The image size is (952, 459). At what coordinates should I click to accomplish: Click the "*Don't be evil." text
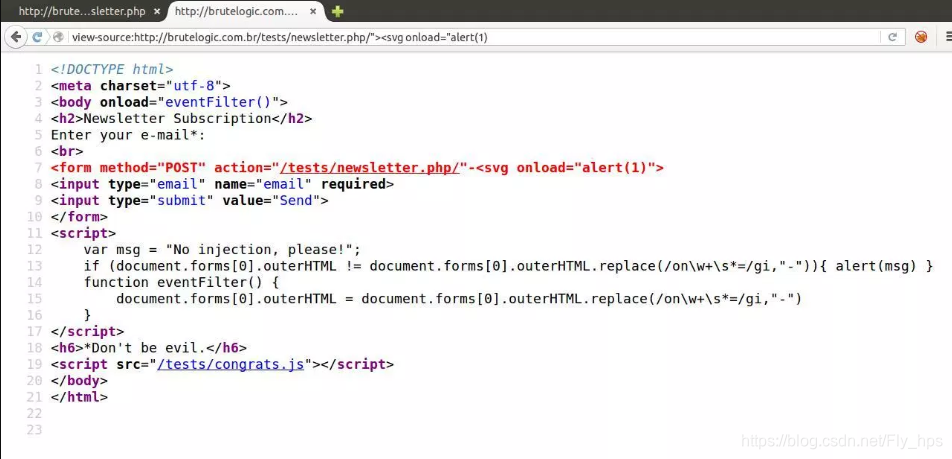[144, 348]
